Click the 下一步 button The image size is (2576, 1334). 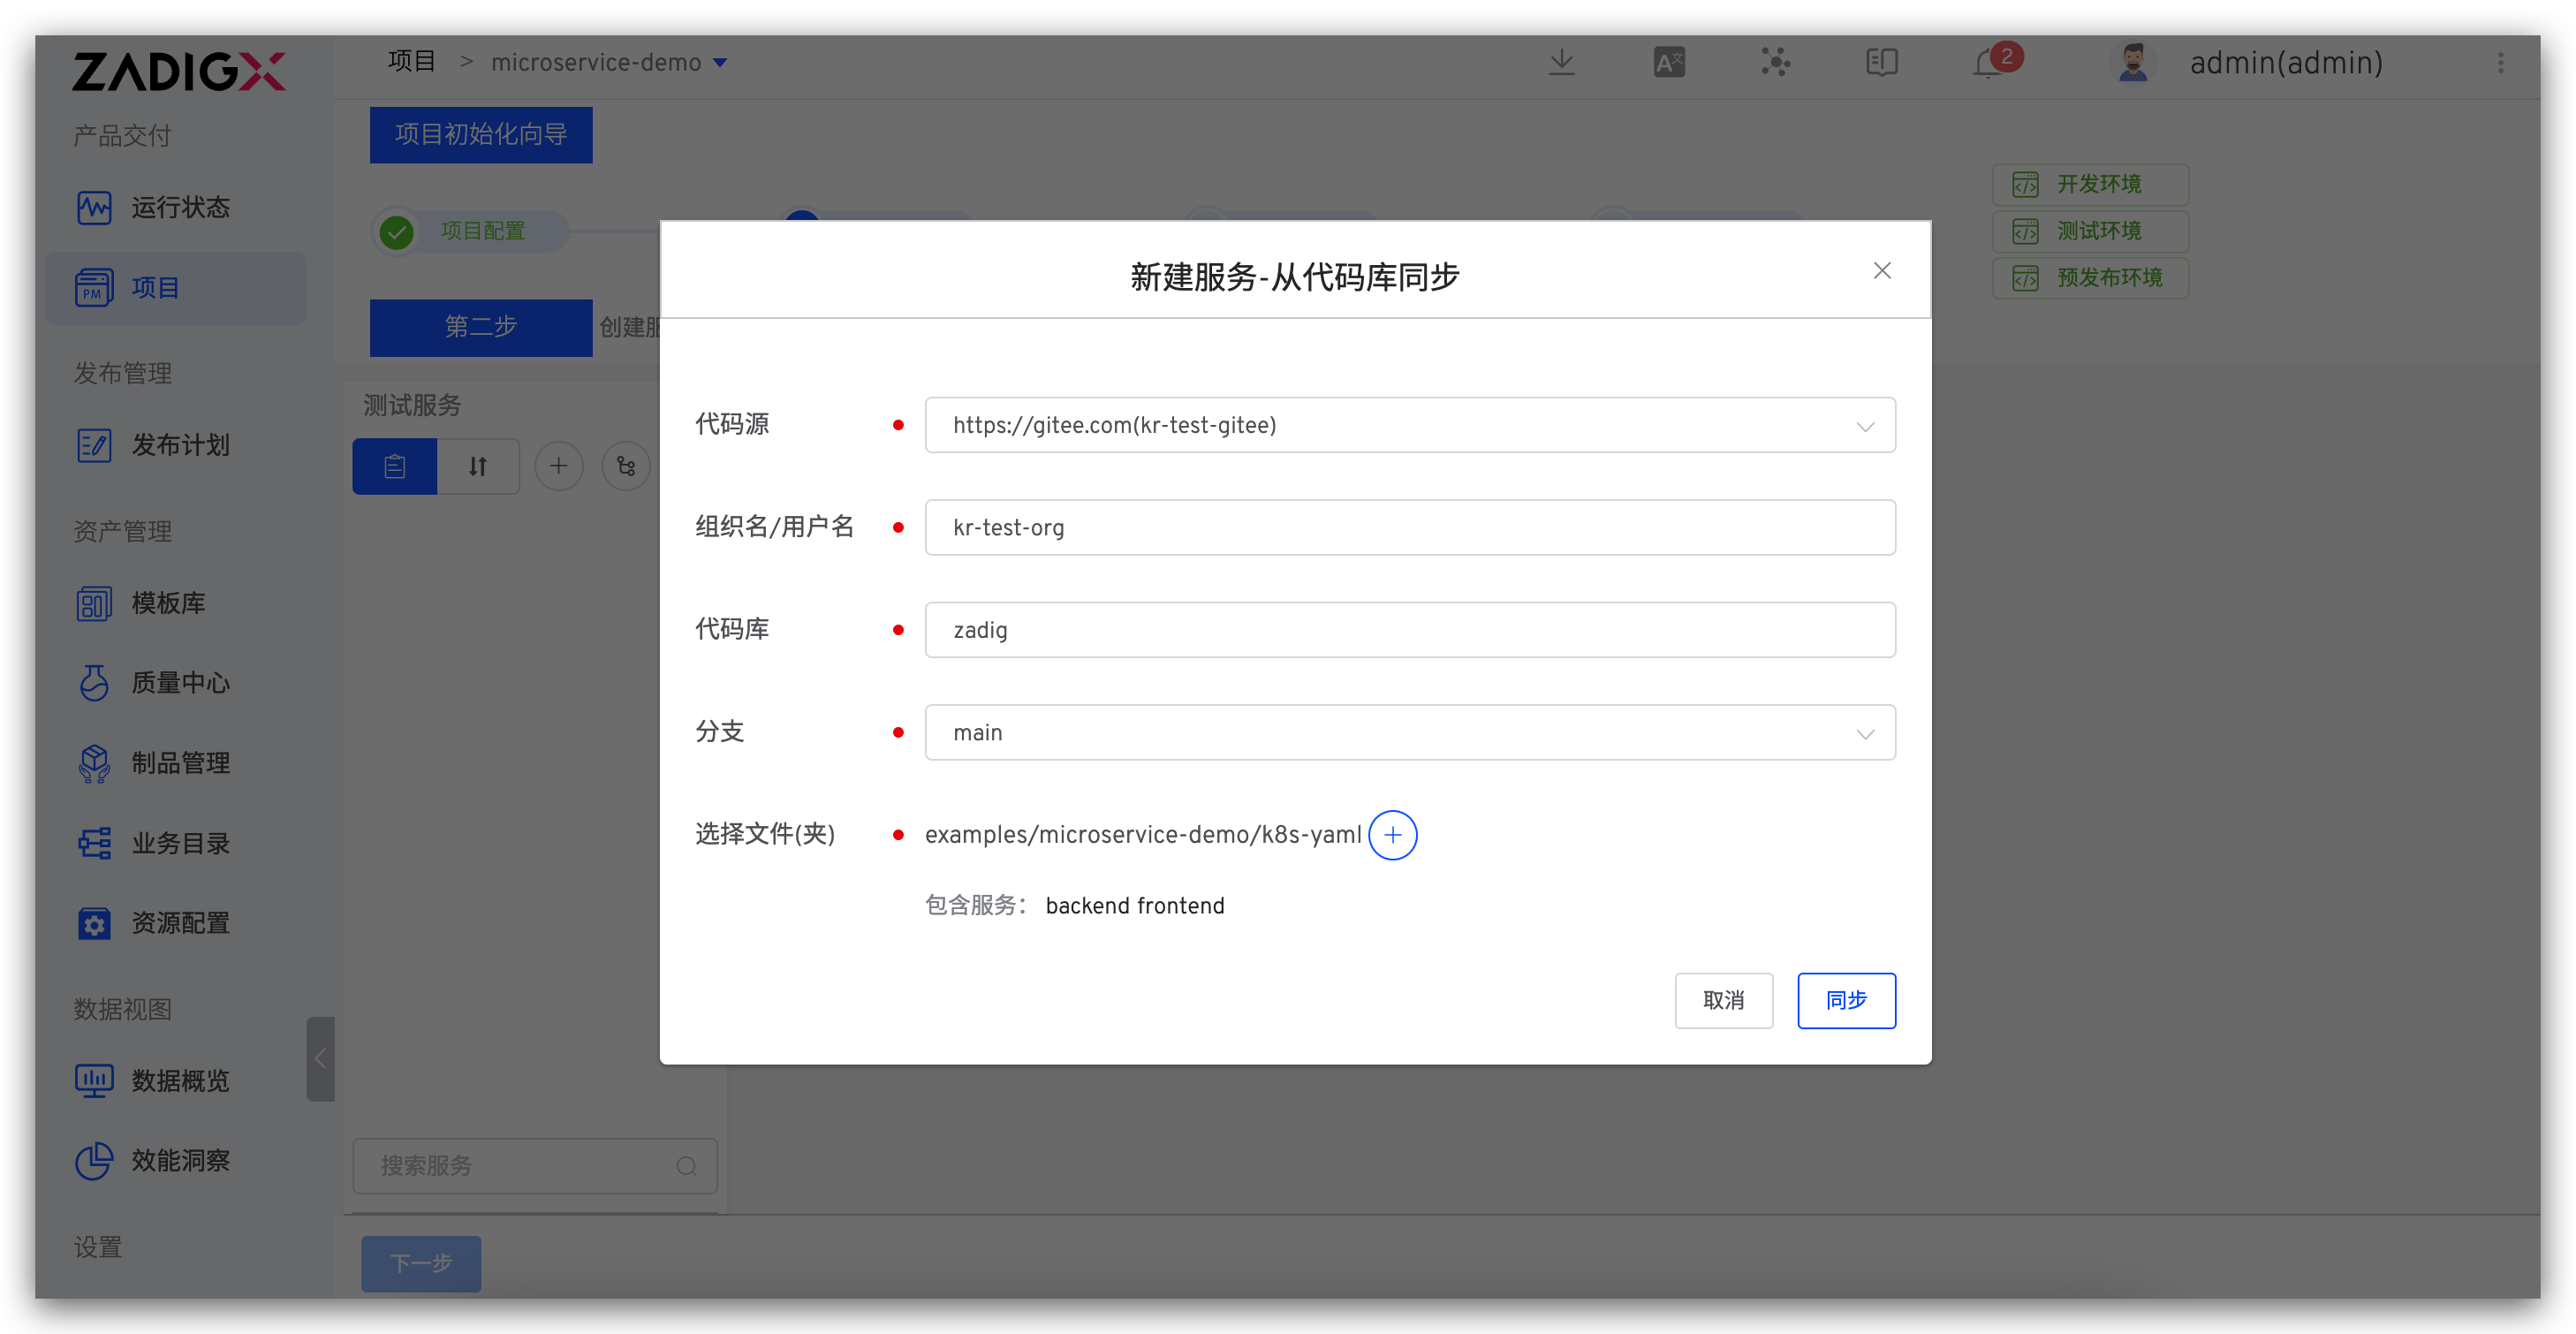point(421,1263)
